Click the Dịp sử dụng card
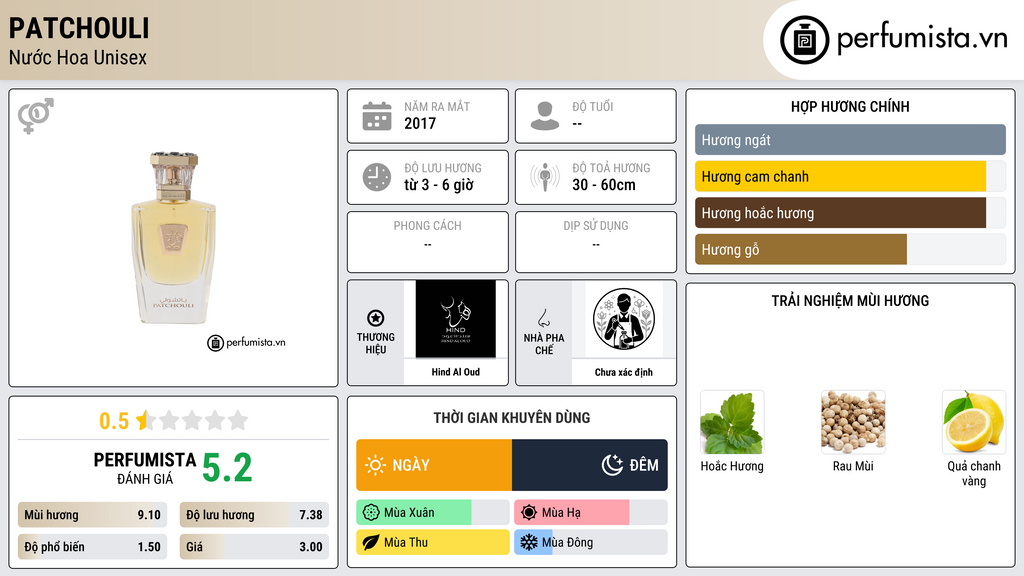Image resolution: width=1024 pixels, height=576 pixels. coord(596,242)
